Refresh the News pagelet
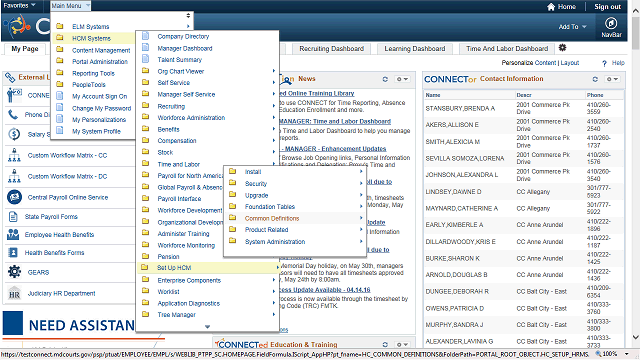Viewport: 640px width, 360px height. [385, 79]
